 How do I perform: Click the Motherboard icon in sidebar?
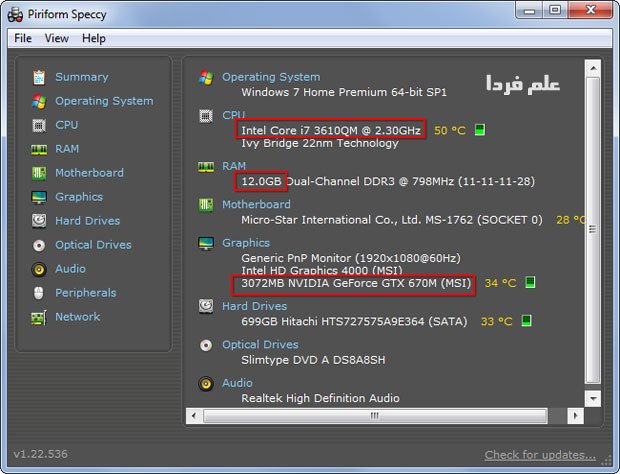coord(39,173)
